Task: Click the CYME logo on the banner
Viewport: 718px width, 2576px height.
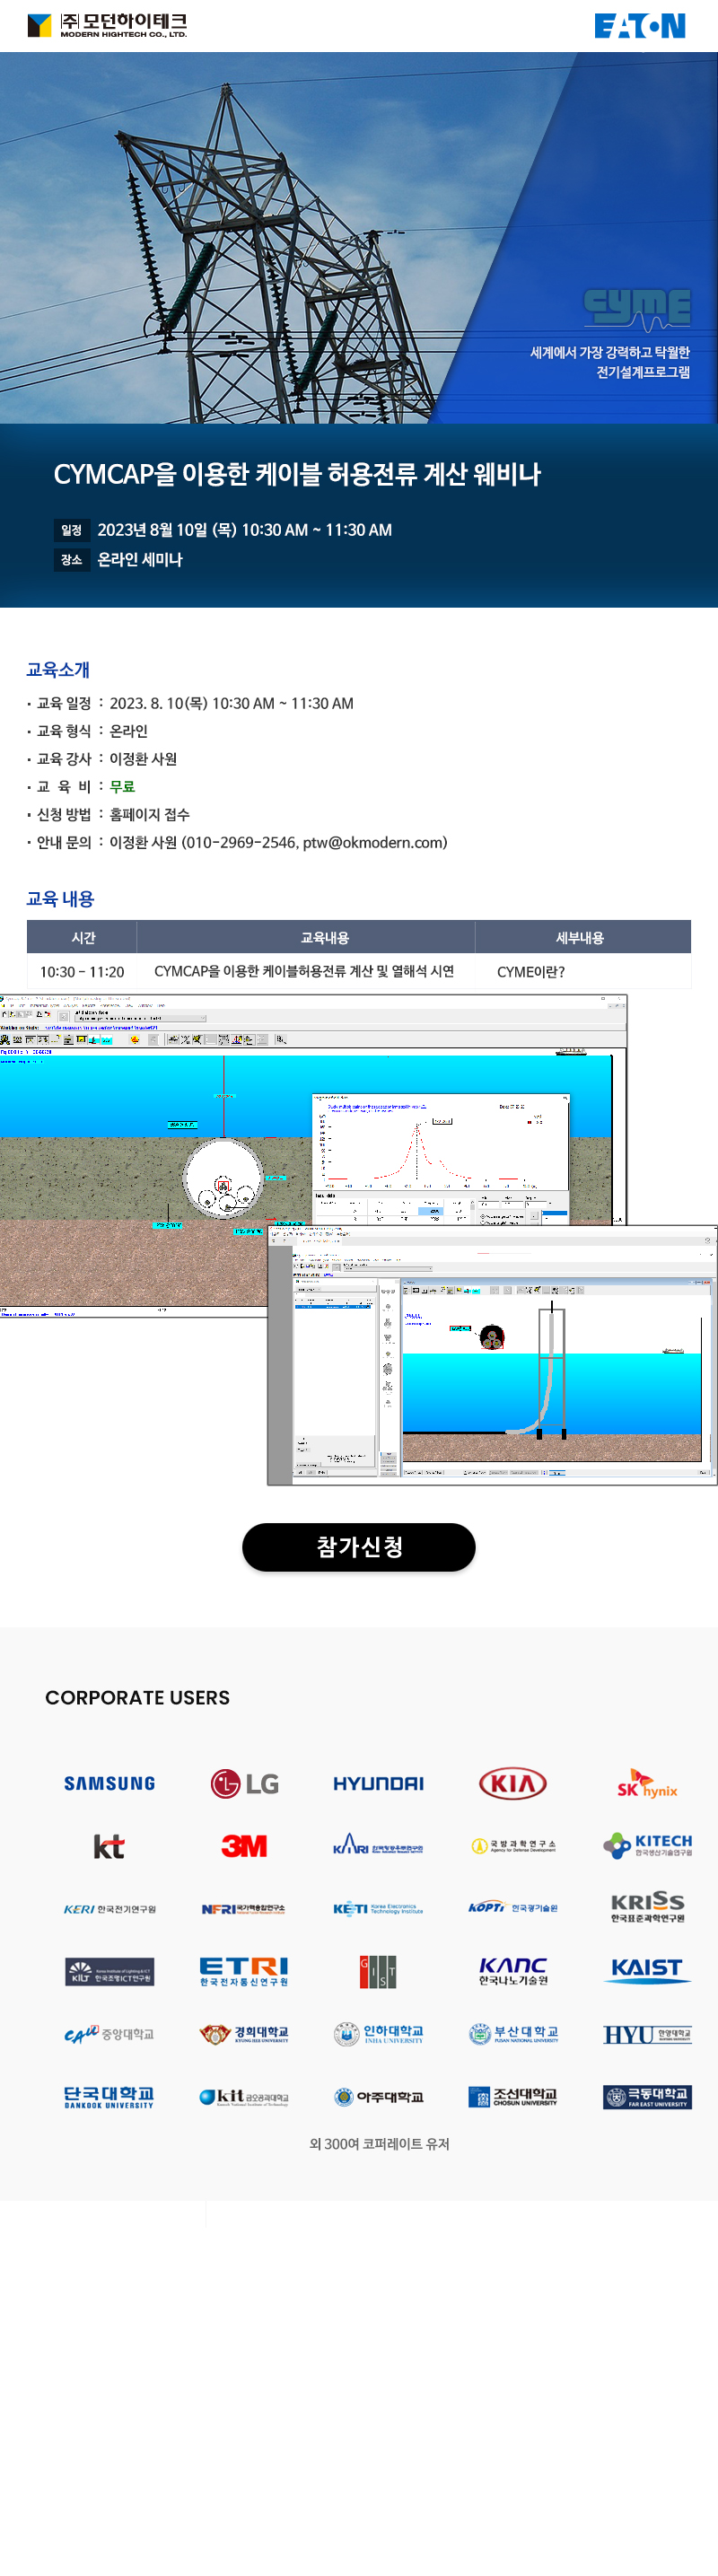Action: 637,309
